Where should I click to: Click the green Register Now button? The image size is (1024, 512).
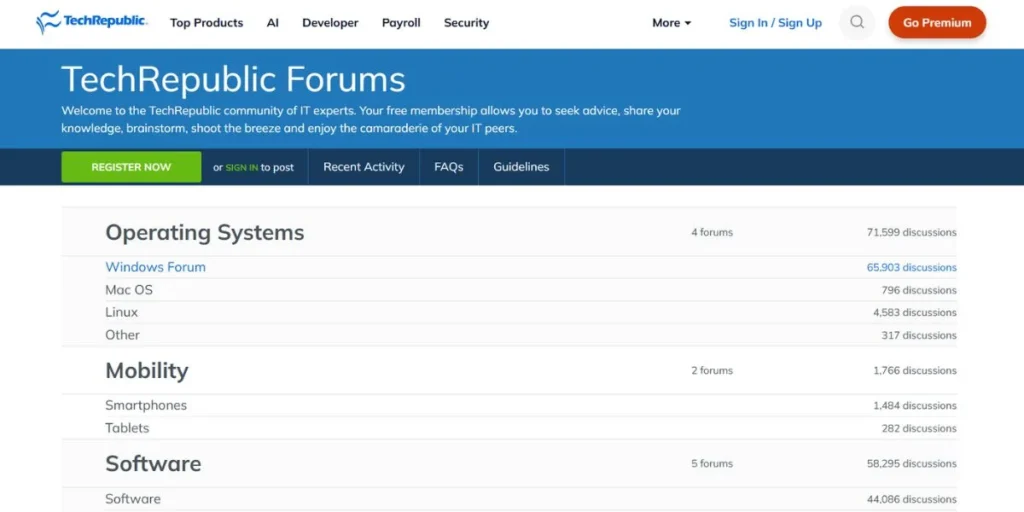[x=131, y=167]
